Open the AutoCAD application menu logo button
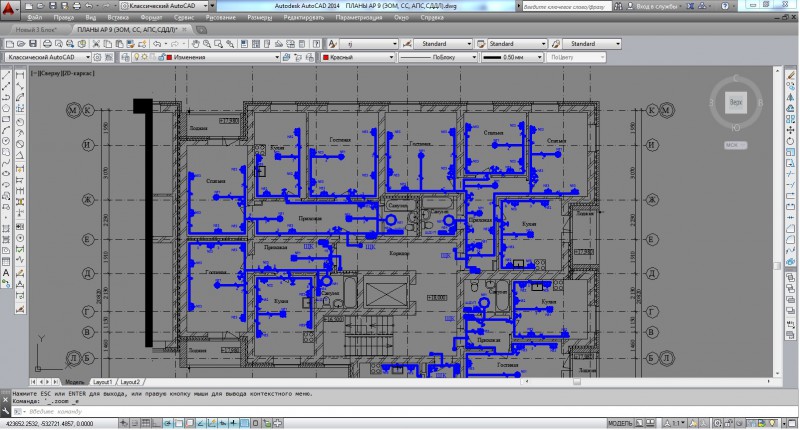The width and height of the screenshot is (800, 430). click(9, 9)
